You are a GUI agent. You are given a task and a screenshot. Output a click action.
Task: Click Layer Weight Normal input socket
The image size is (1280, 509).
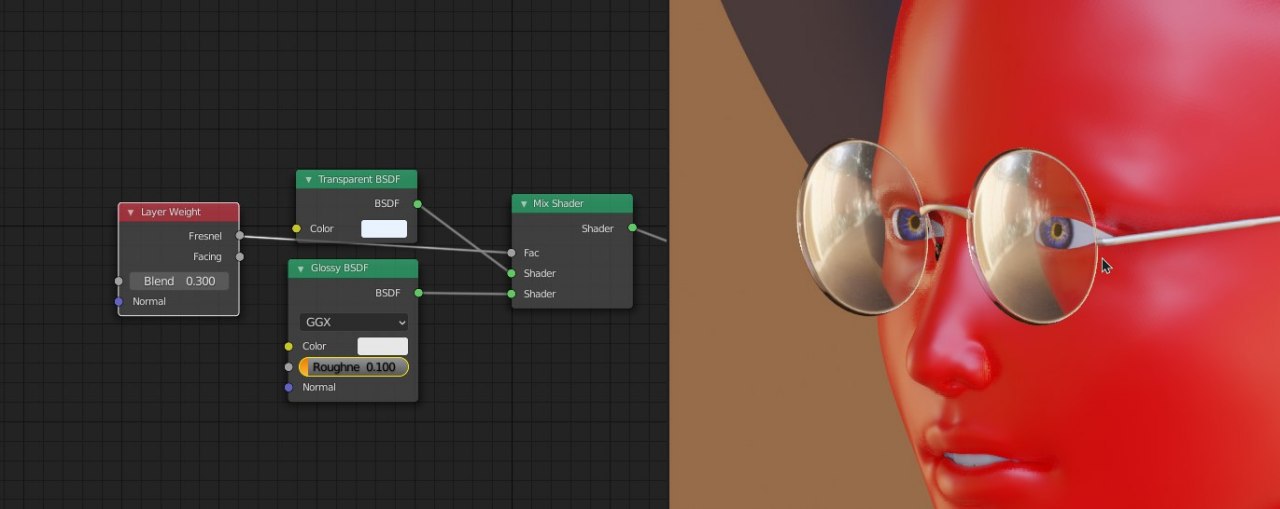119,301
